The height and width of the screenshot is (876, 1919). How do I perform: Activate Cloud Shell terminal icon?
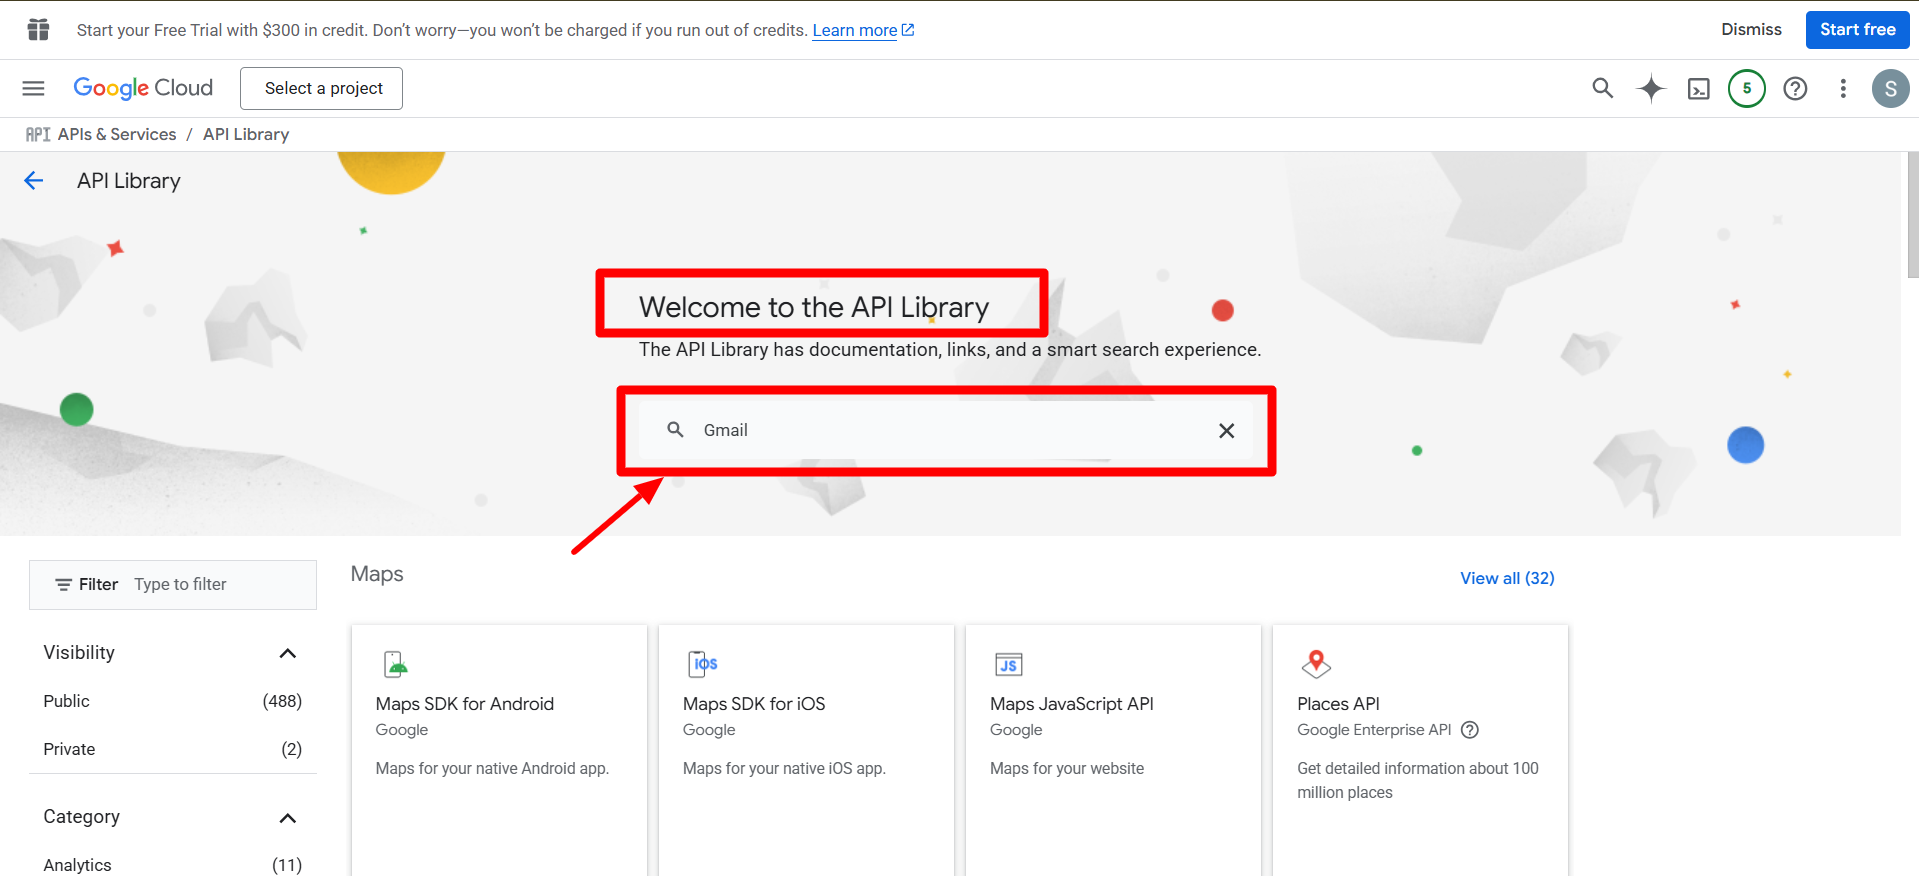click(1699, 89)
